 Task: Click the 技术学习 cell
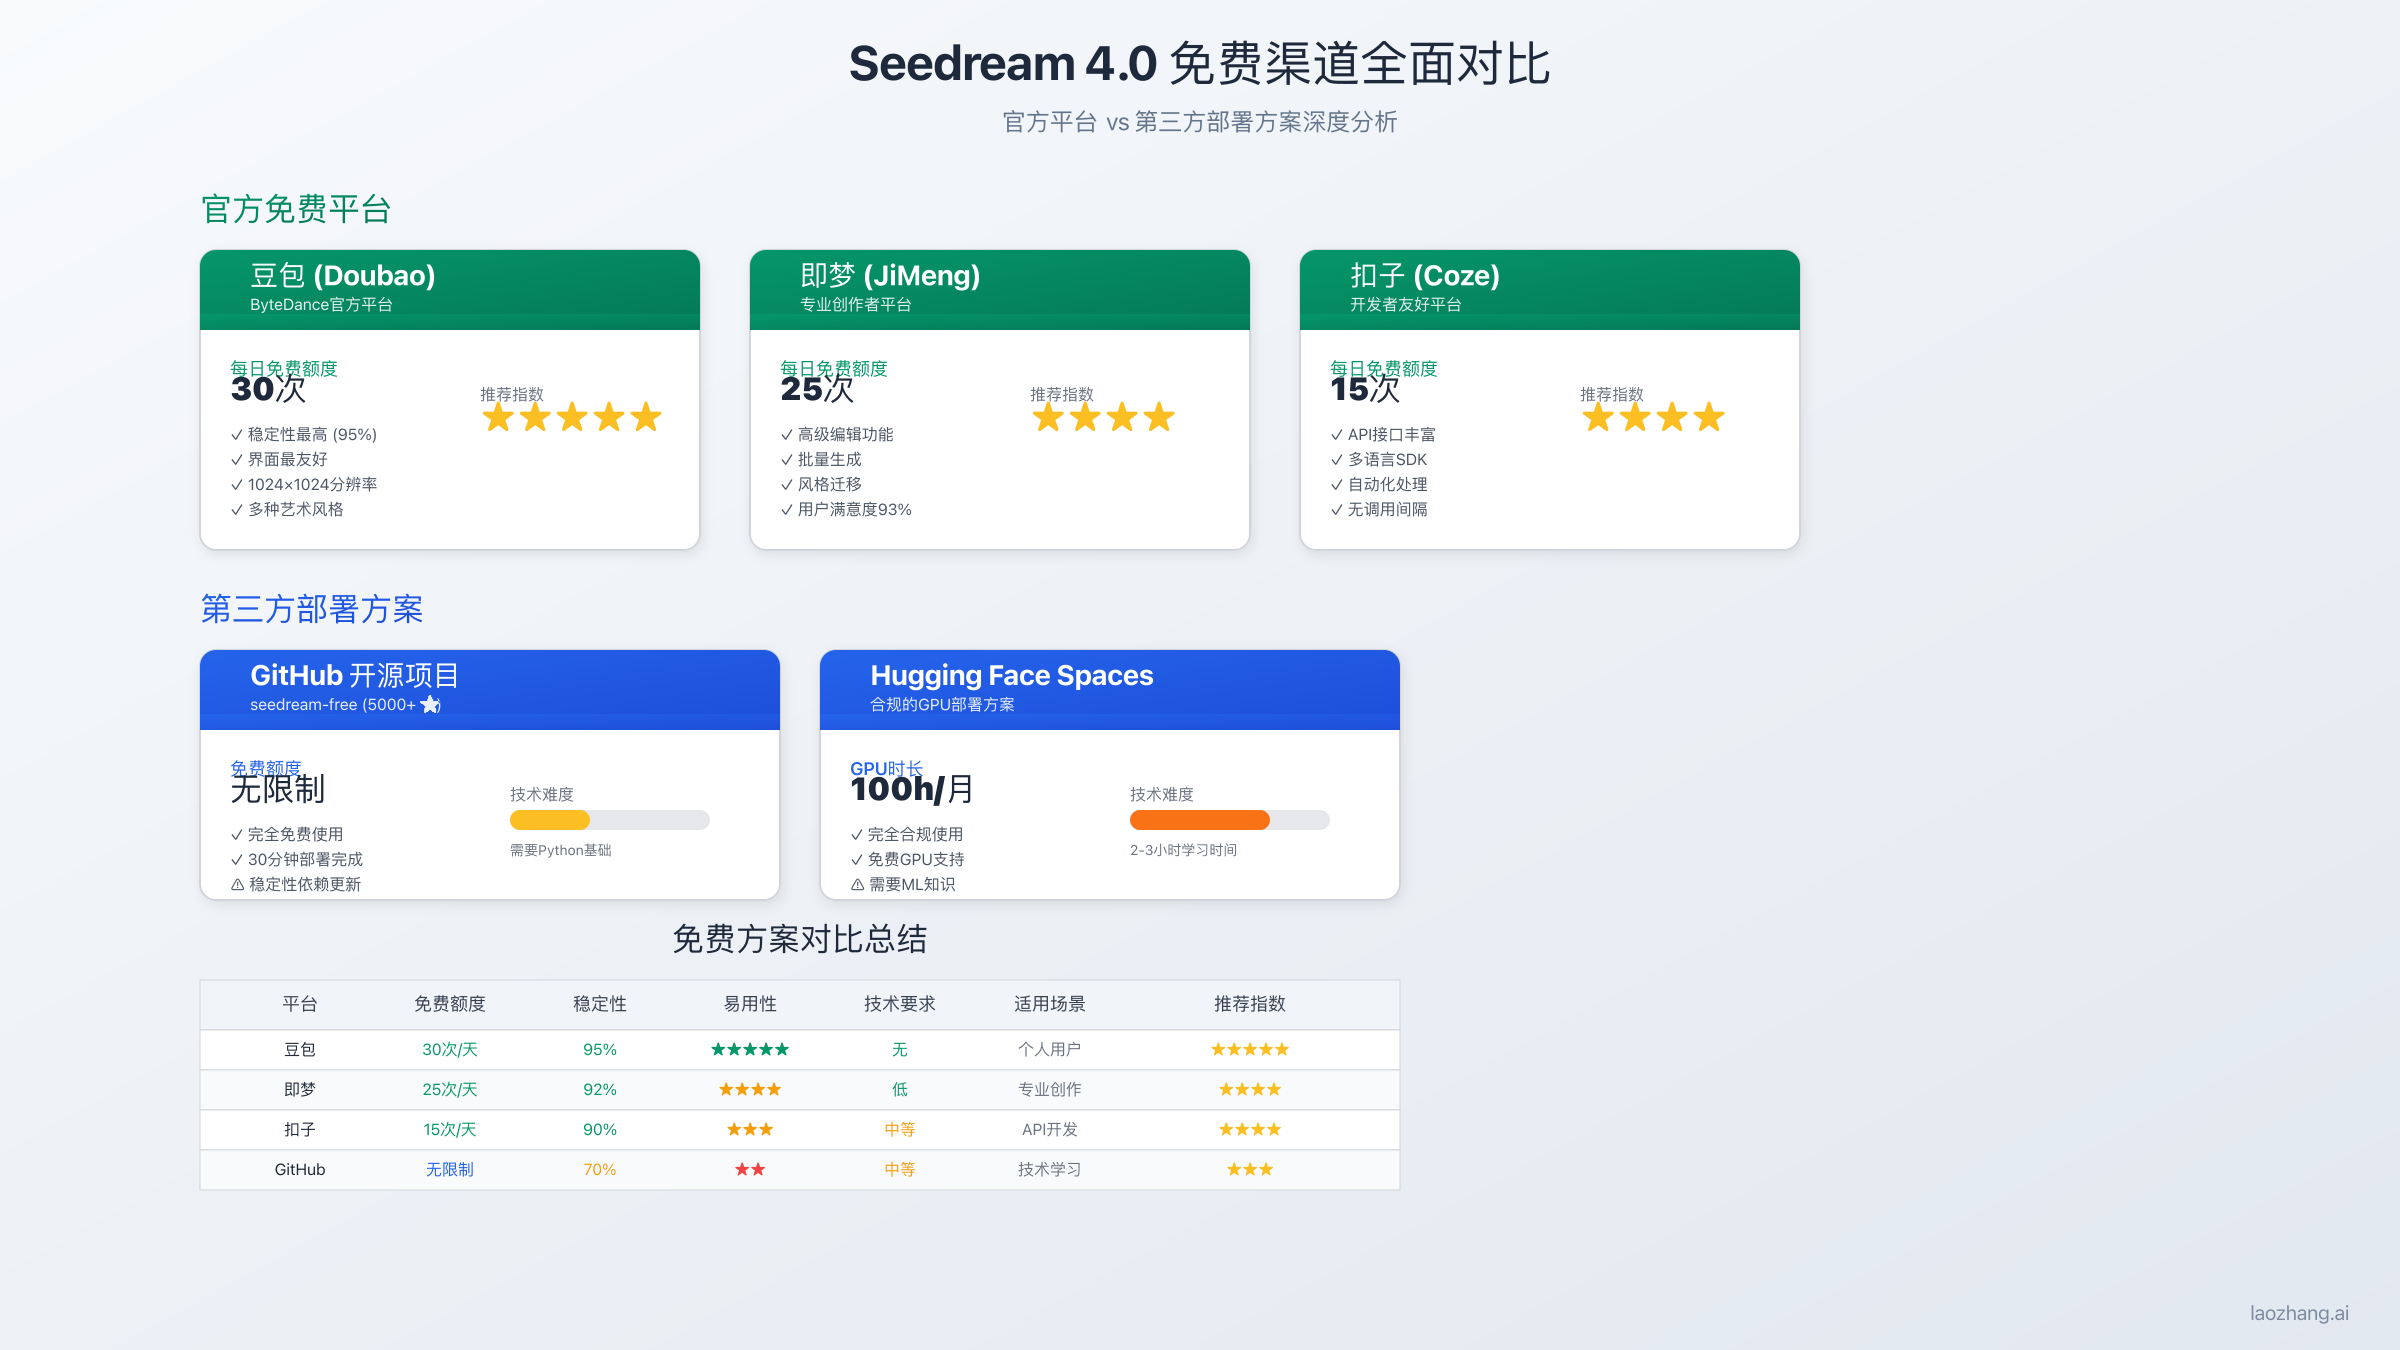[x=1050, y=1169]
